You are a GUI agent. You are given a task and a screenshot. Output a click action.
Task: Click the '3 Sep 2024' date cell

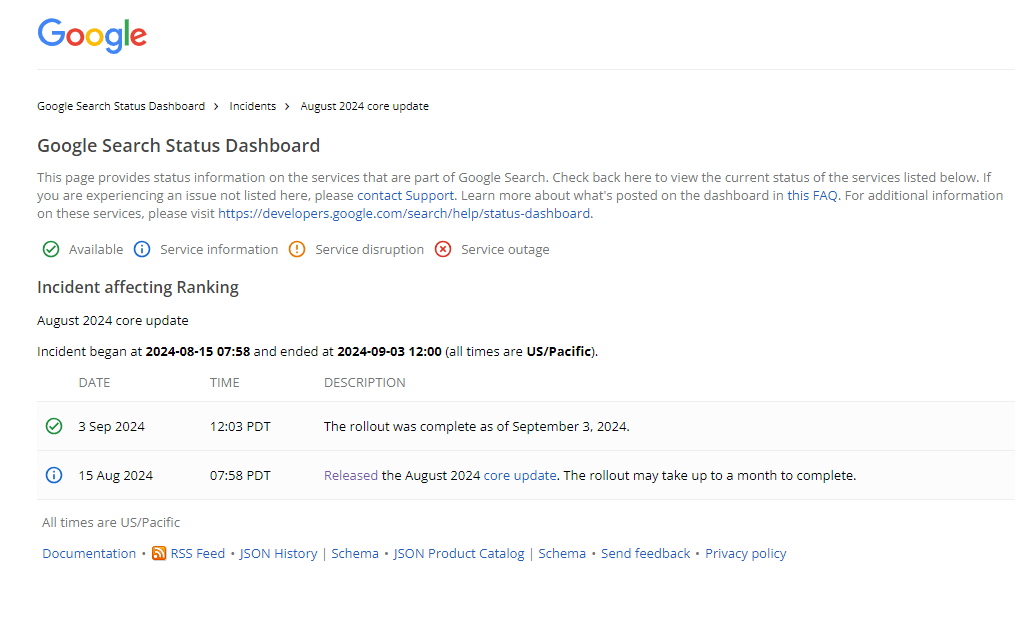coord(112,426)
